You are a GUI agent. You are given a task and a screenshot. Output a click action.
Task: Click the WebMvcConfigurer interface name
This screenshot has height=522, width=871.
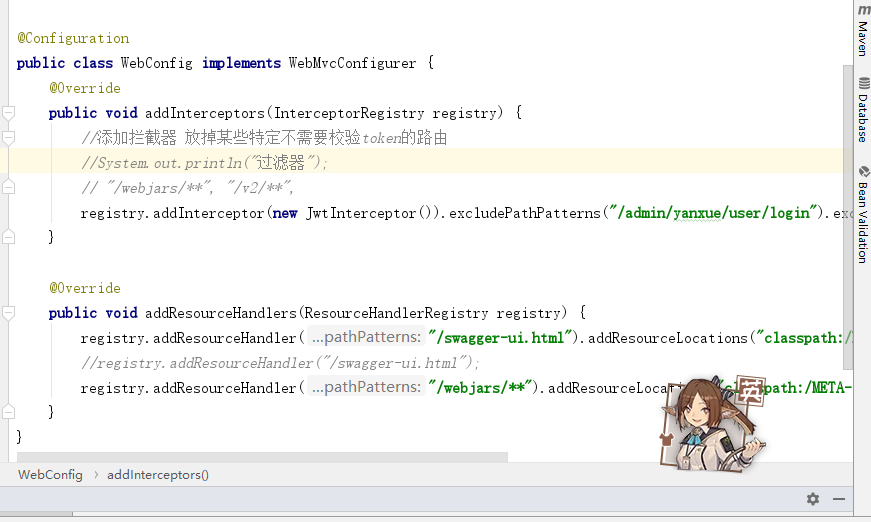352,63
